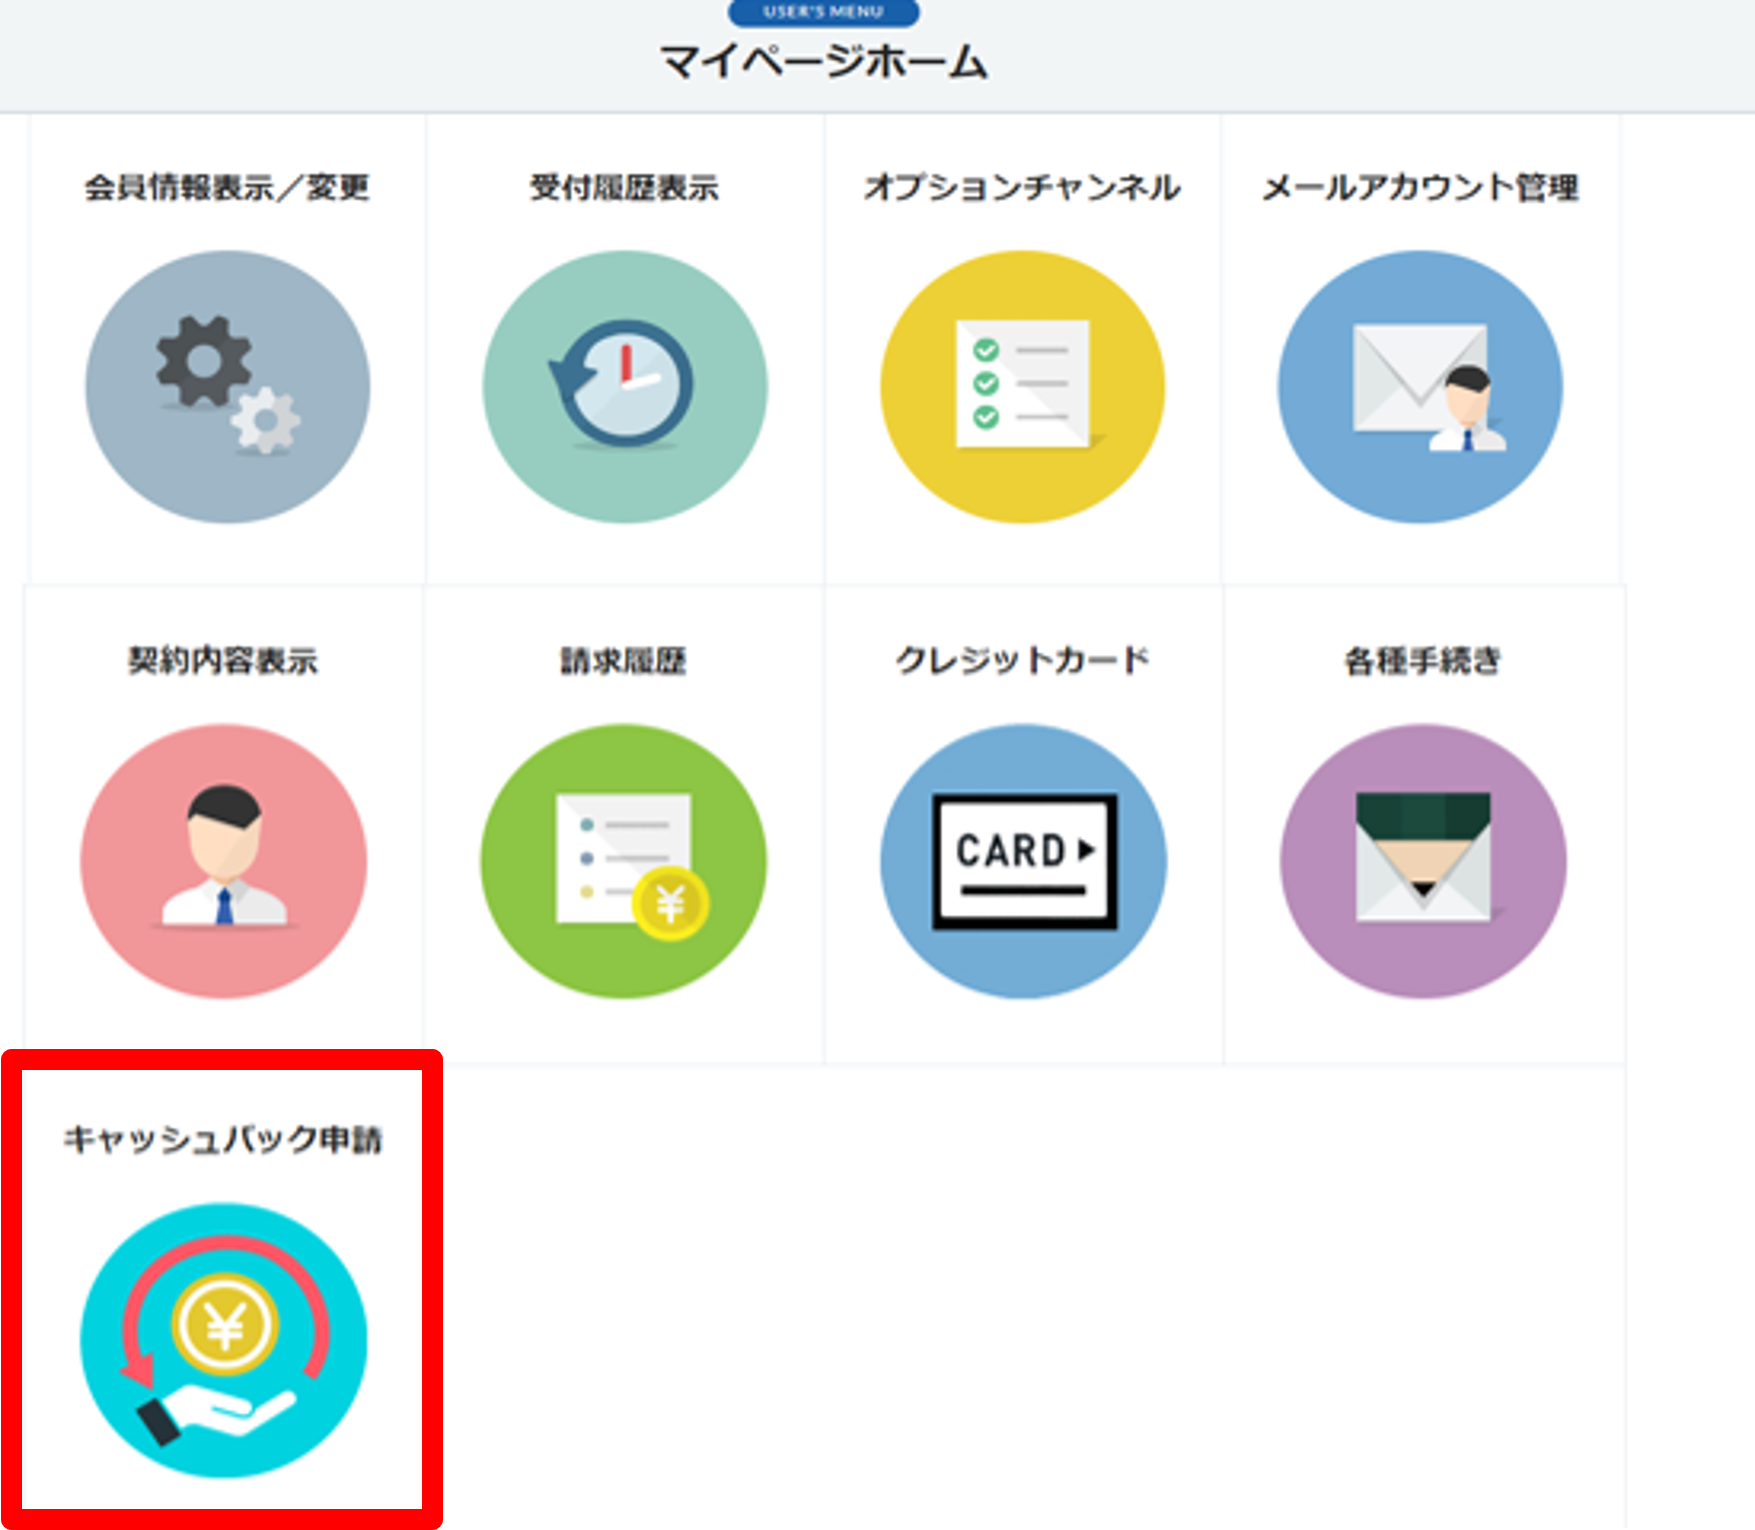This screenshot has width=1755, height=1530.
Task: Open メールアカウント管理 from its label
Action: [x=1420, y=189]
